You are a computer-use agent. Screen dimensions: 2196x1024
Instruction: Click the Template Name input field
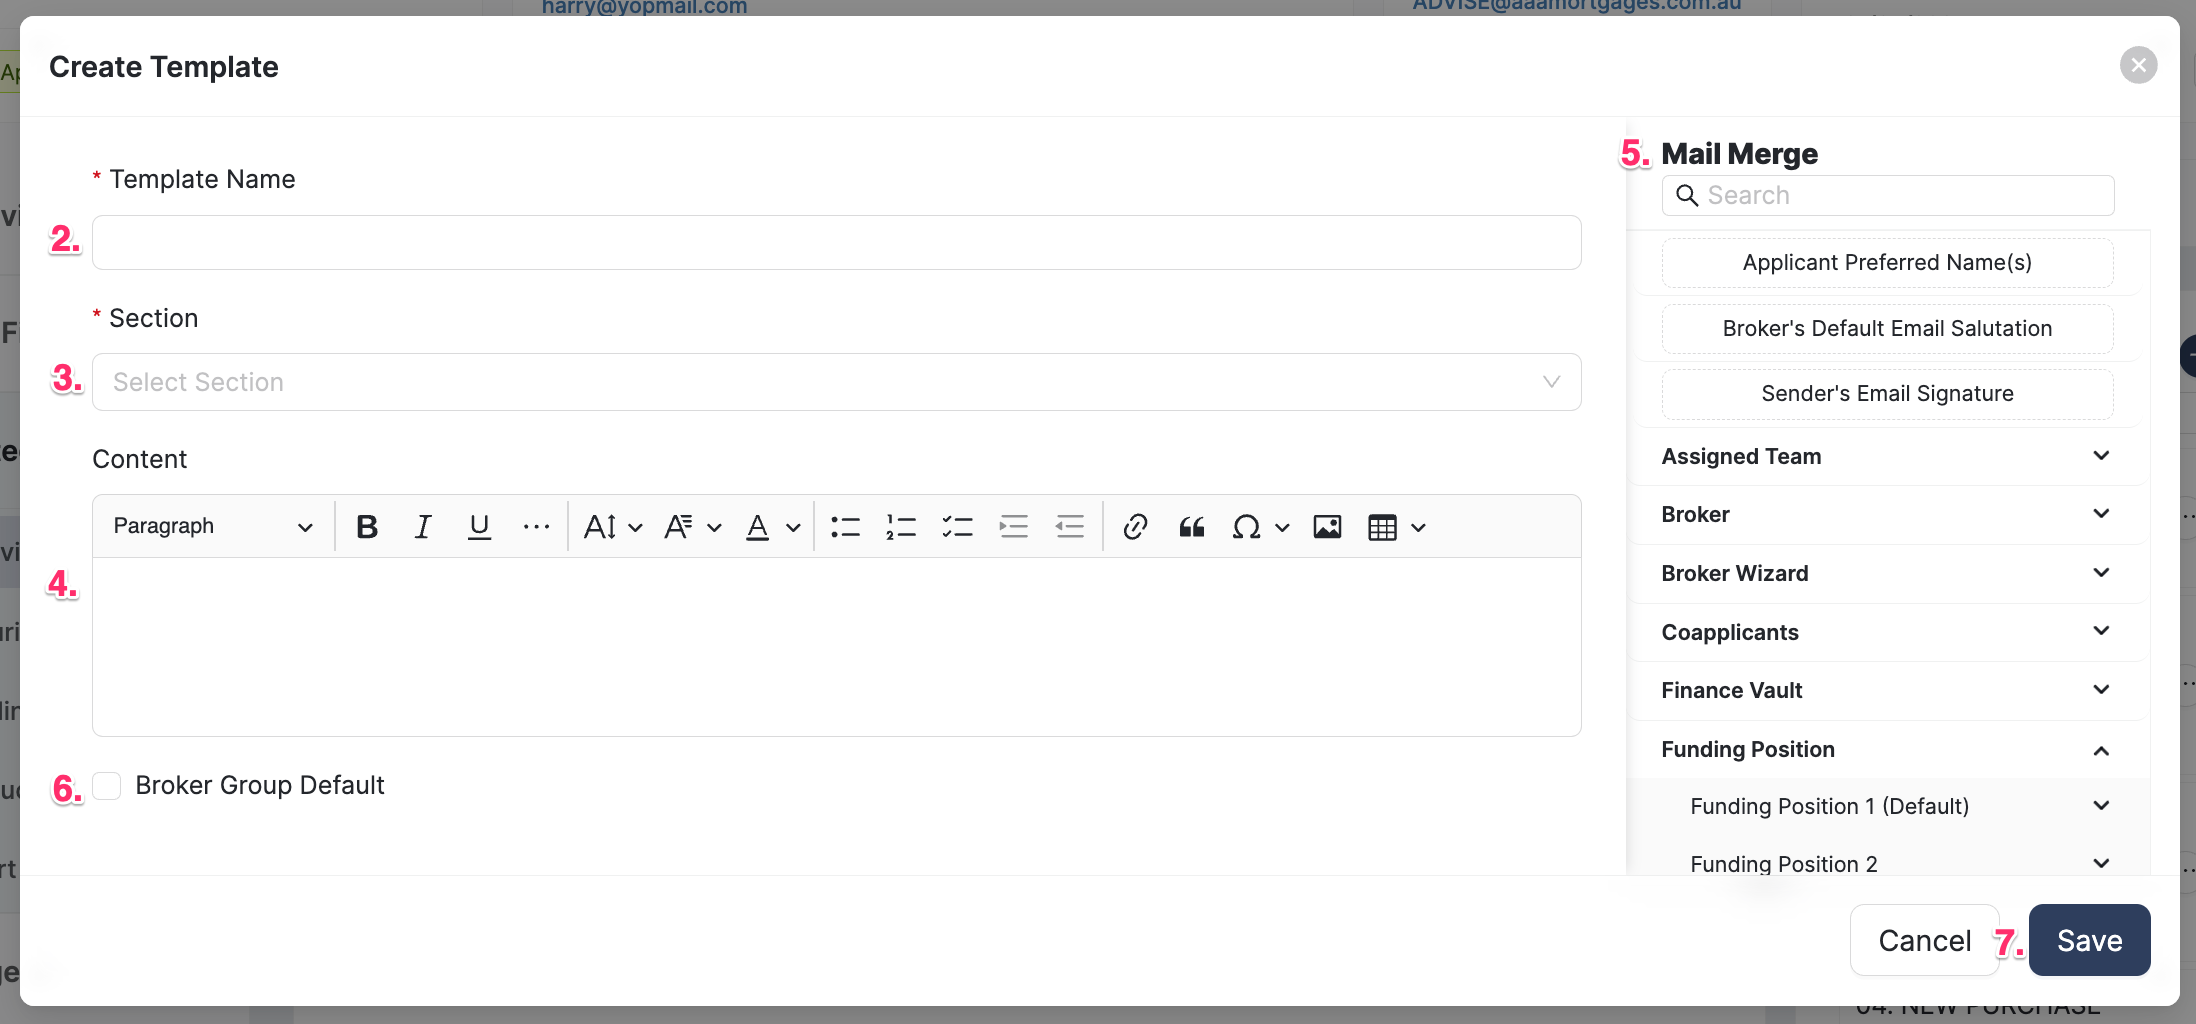[836, 243]
